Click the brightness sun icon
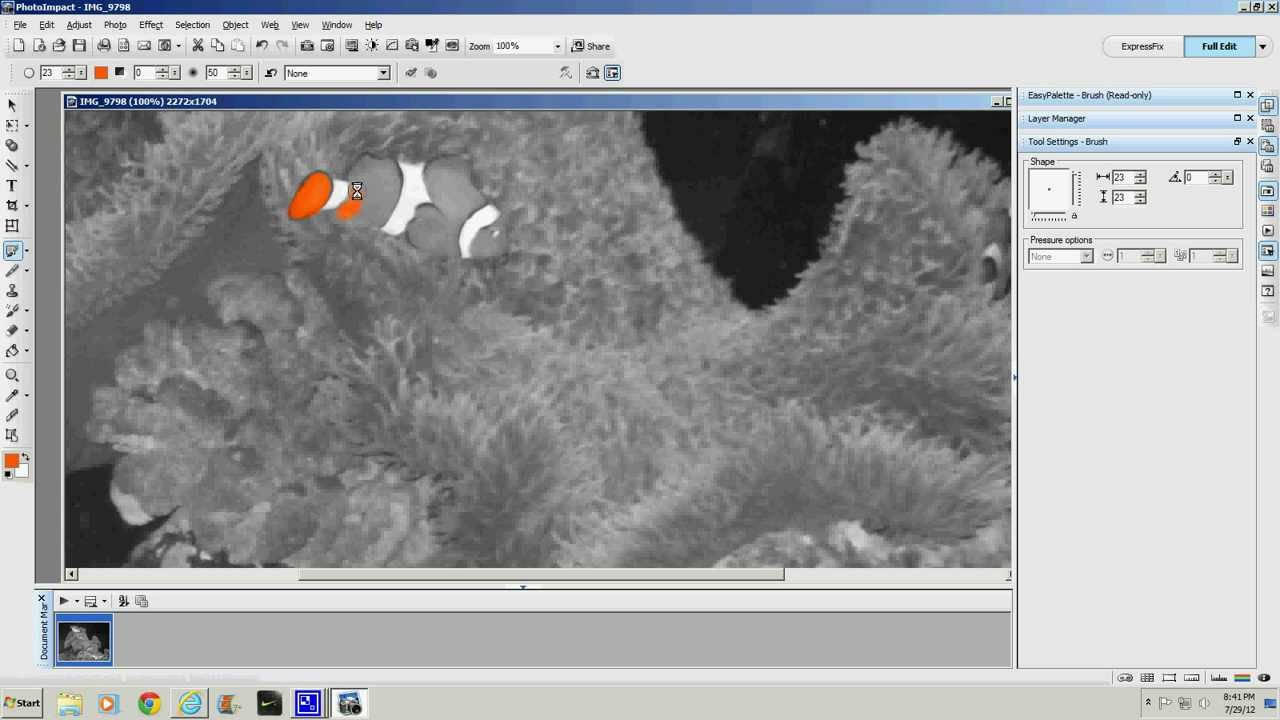Screen dimensions: 1280x720 (x=372, y=46)
